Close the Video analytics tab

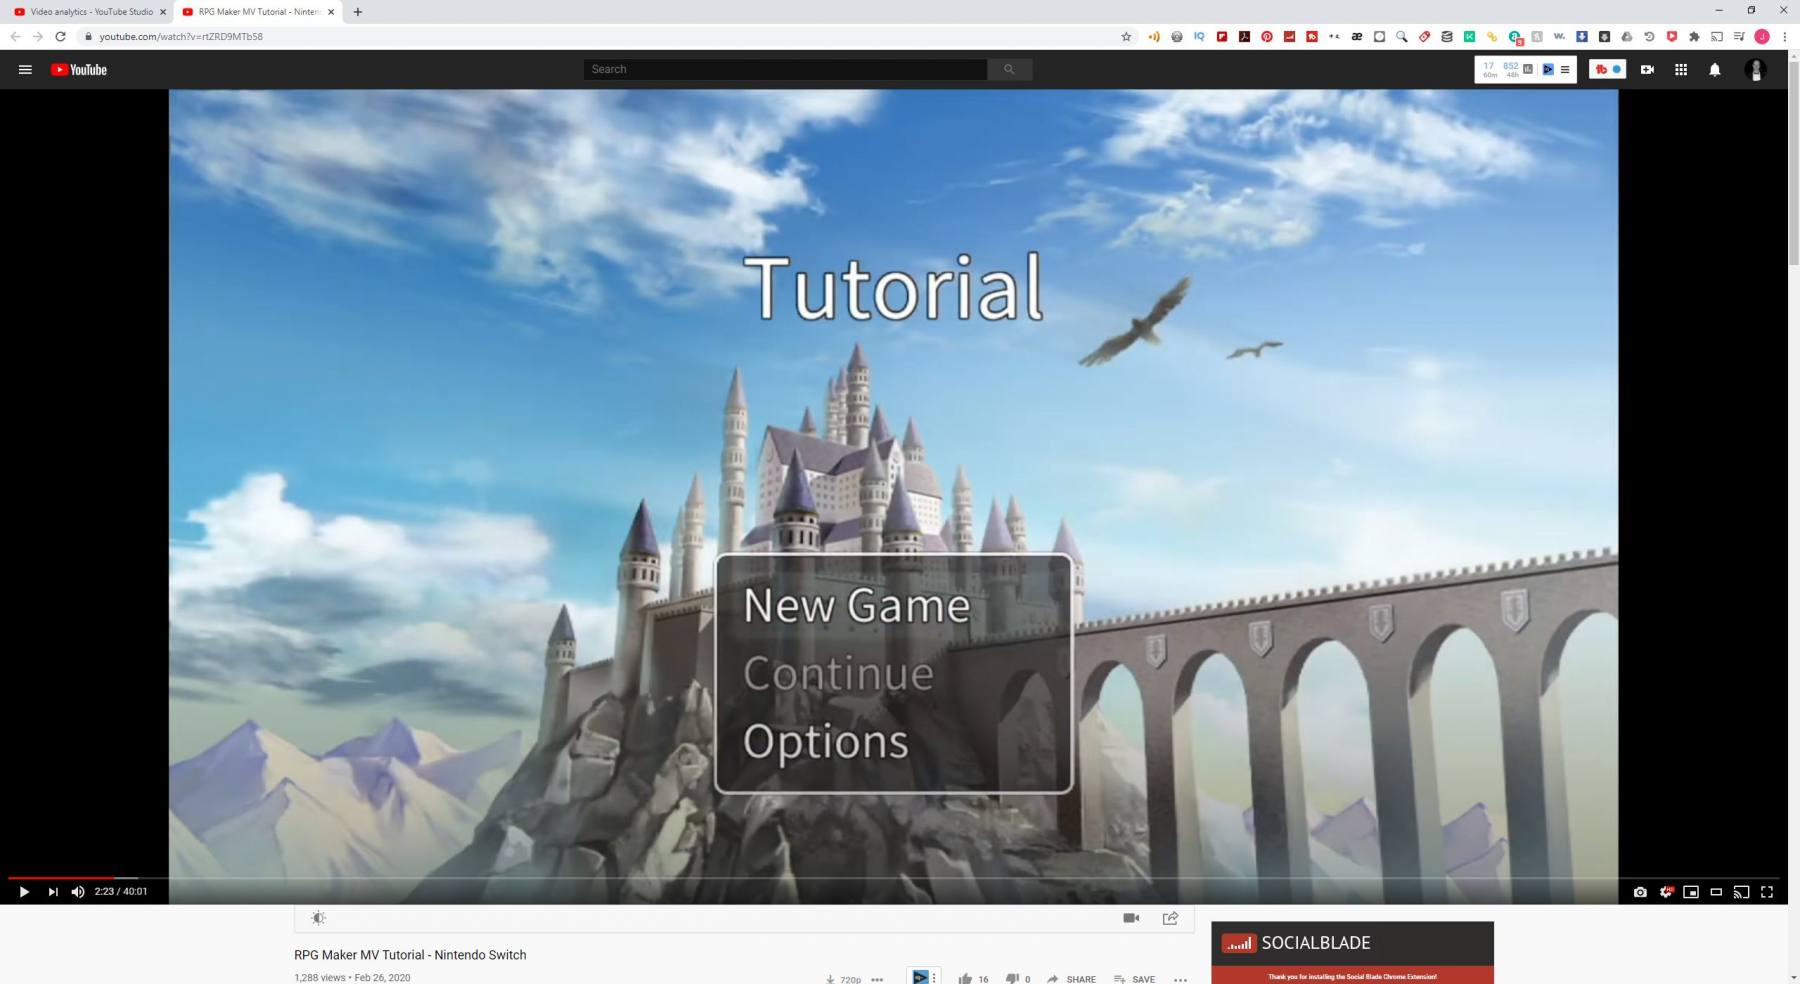tap(163, 12)
